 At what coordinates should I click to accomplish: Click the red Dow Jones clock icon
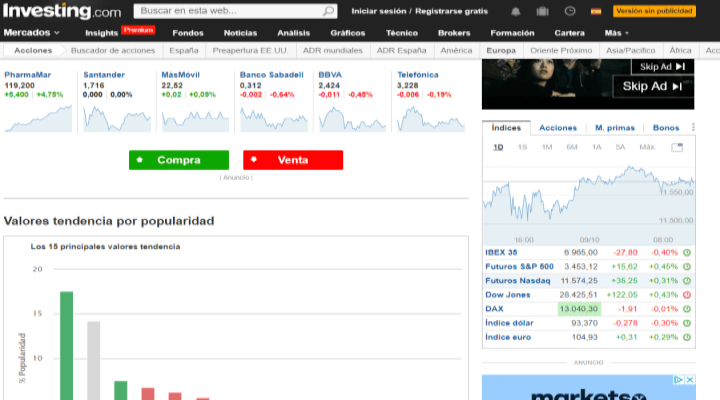(687, 295)
